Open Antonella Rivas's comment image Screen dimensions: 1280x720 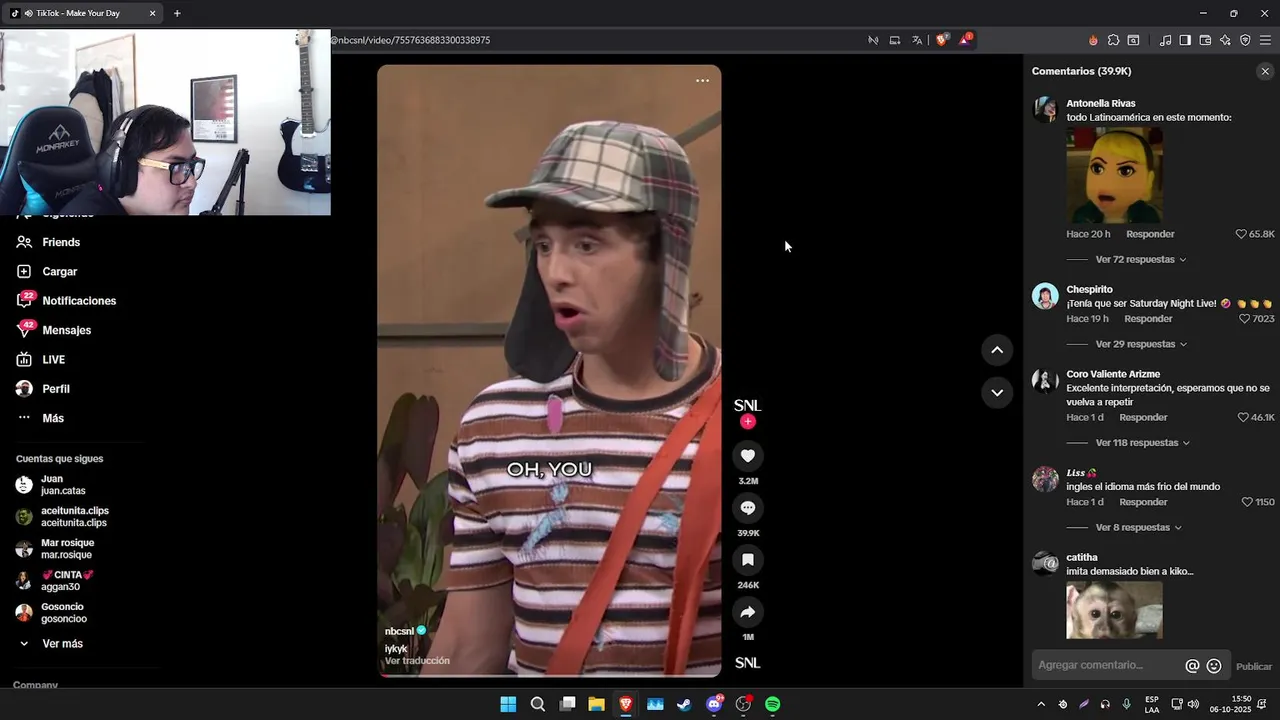pyautogui.click(x=1114, y=175)
